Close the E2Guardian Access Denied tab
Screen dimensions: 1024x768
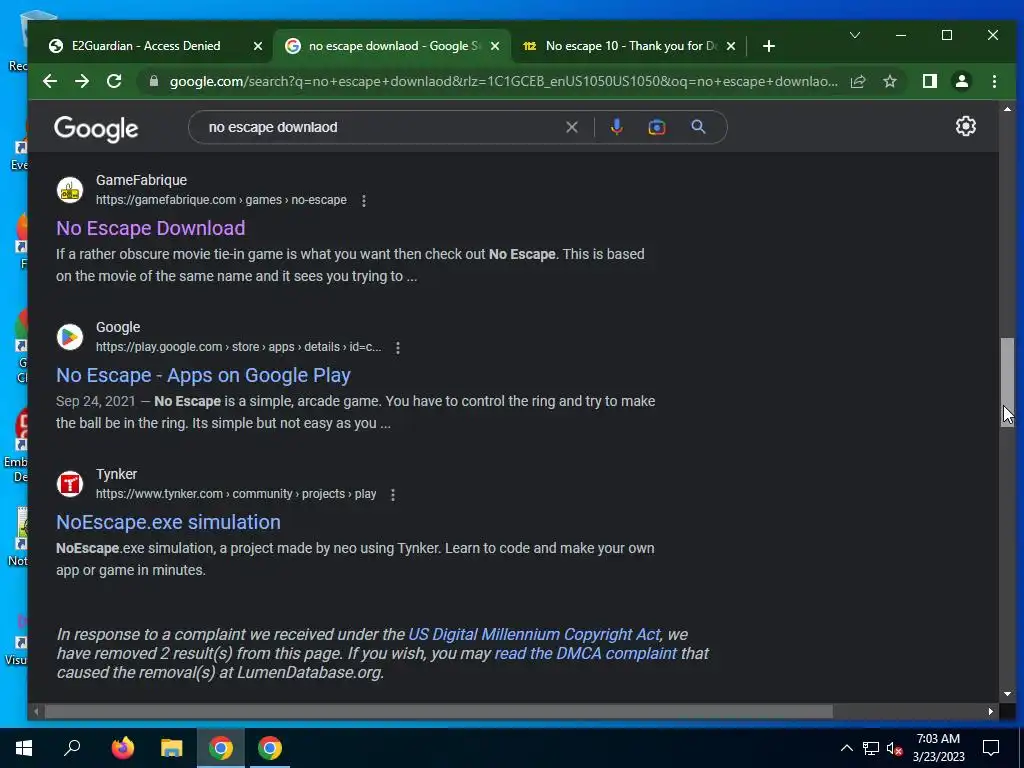pos(258,46)
